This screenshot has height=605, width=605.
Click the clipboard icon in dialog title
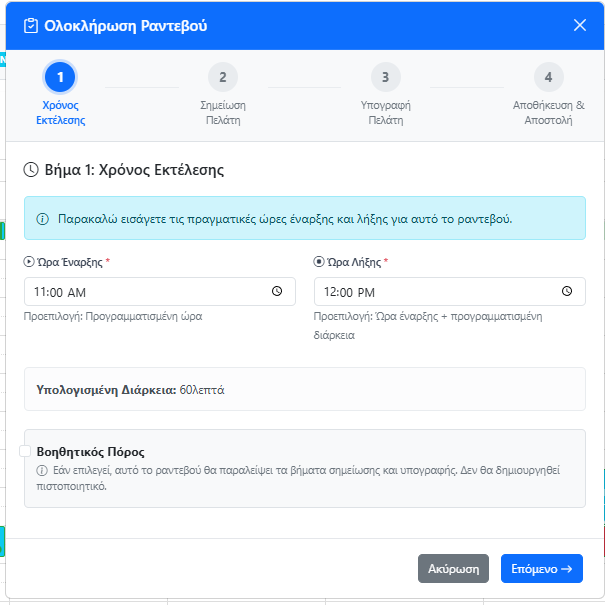(x=30, y=26)
